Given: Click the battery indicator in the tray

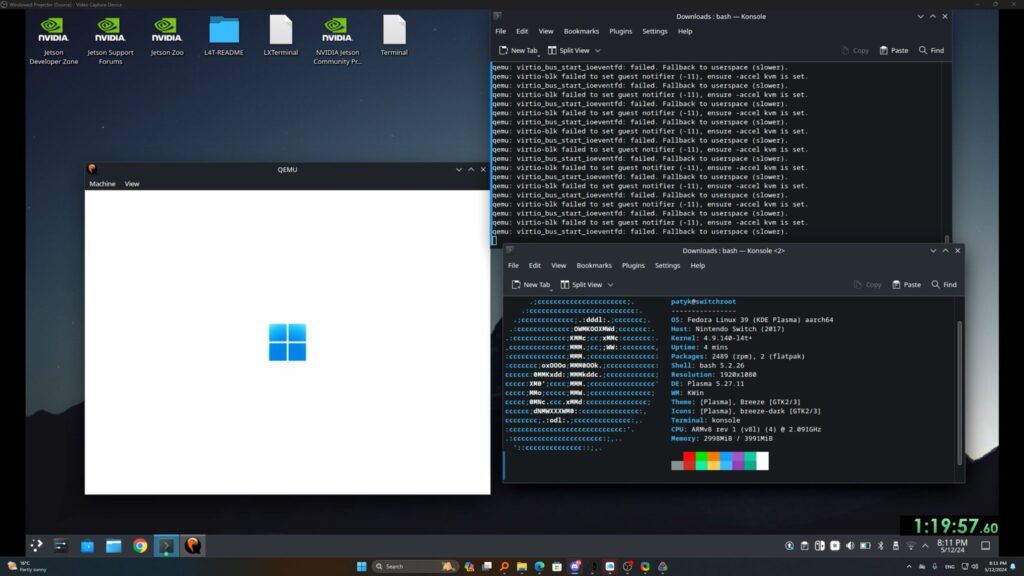Looking at the screenshot, I should pos(866,545).
